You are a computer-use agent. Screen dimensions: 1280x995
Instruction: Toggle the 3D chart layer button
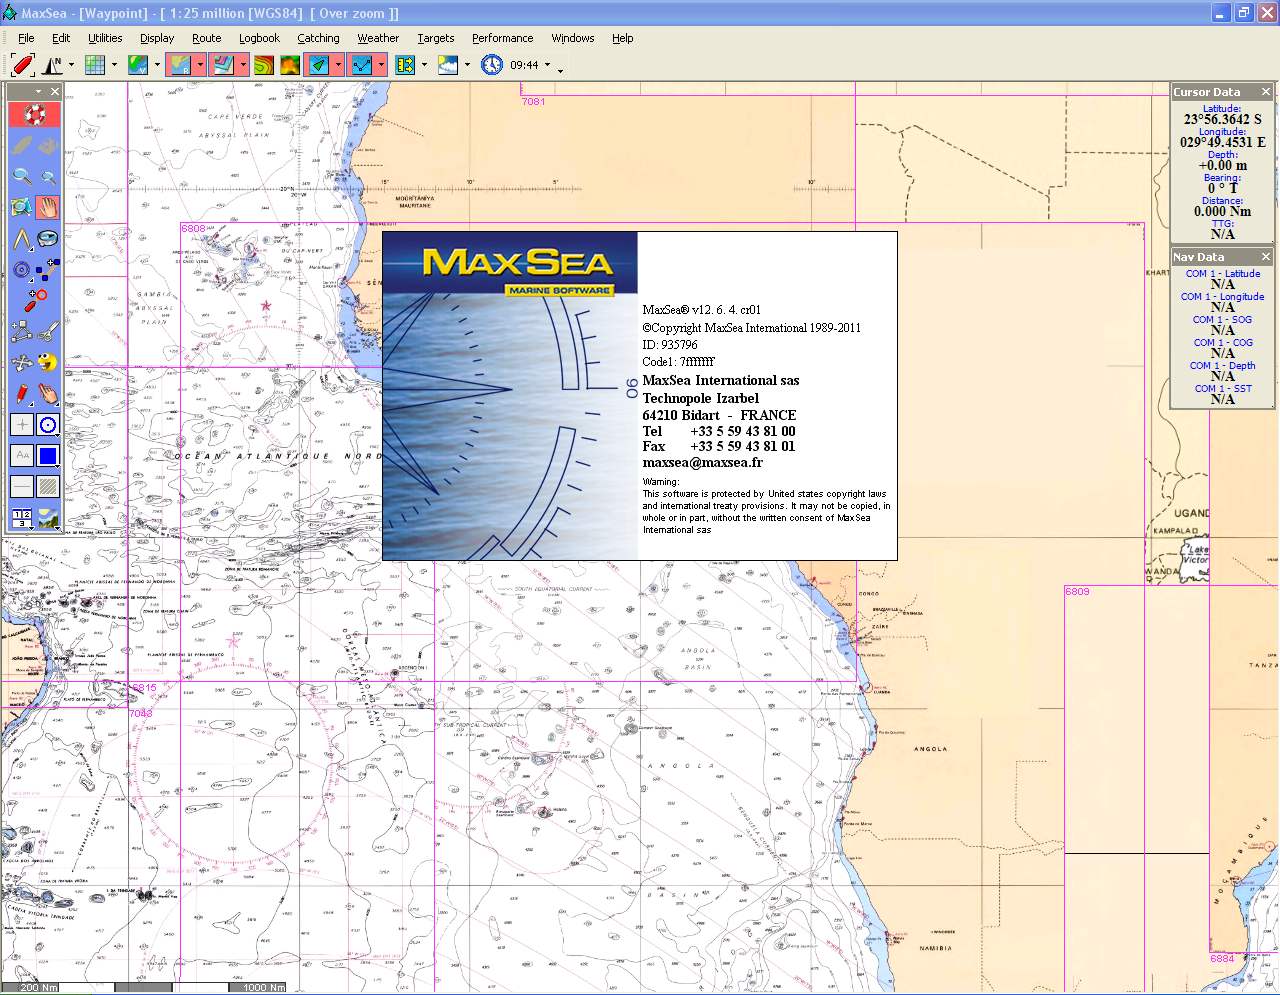pos(222,65)
